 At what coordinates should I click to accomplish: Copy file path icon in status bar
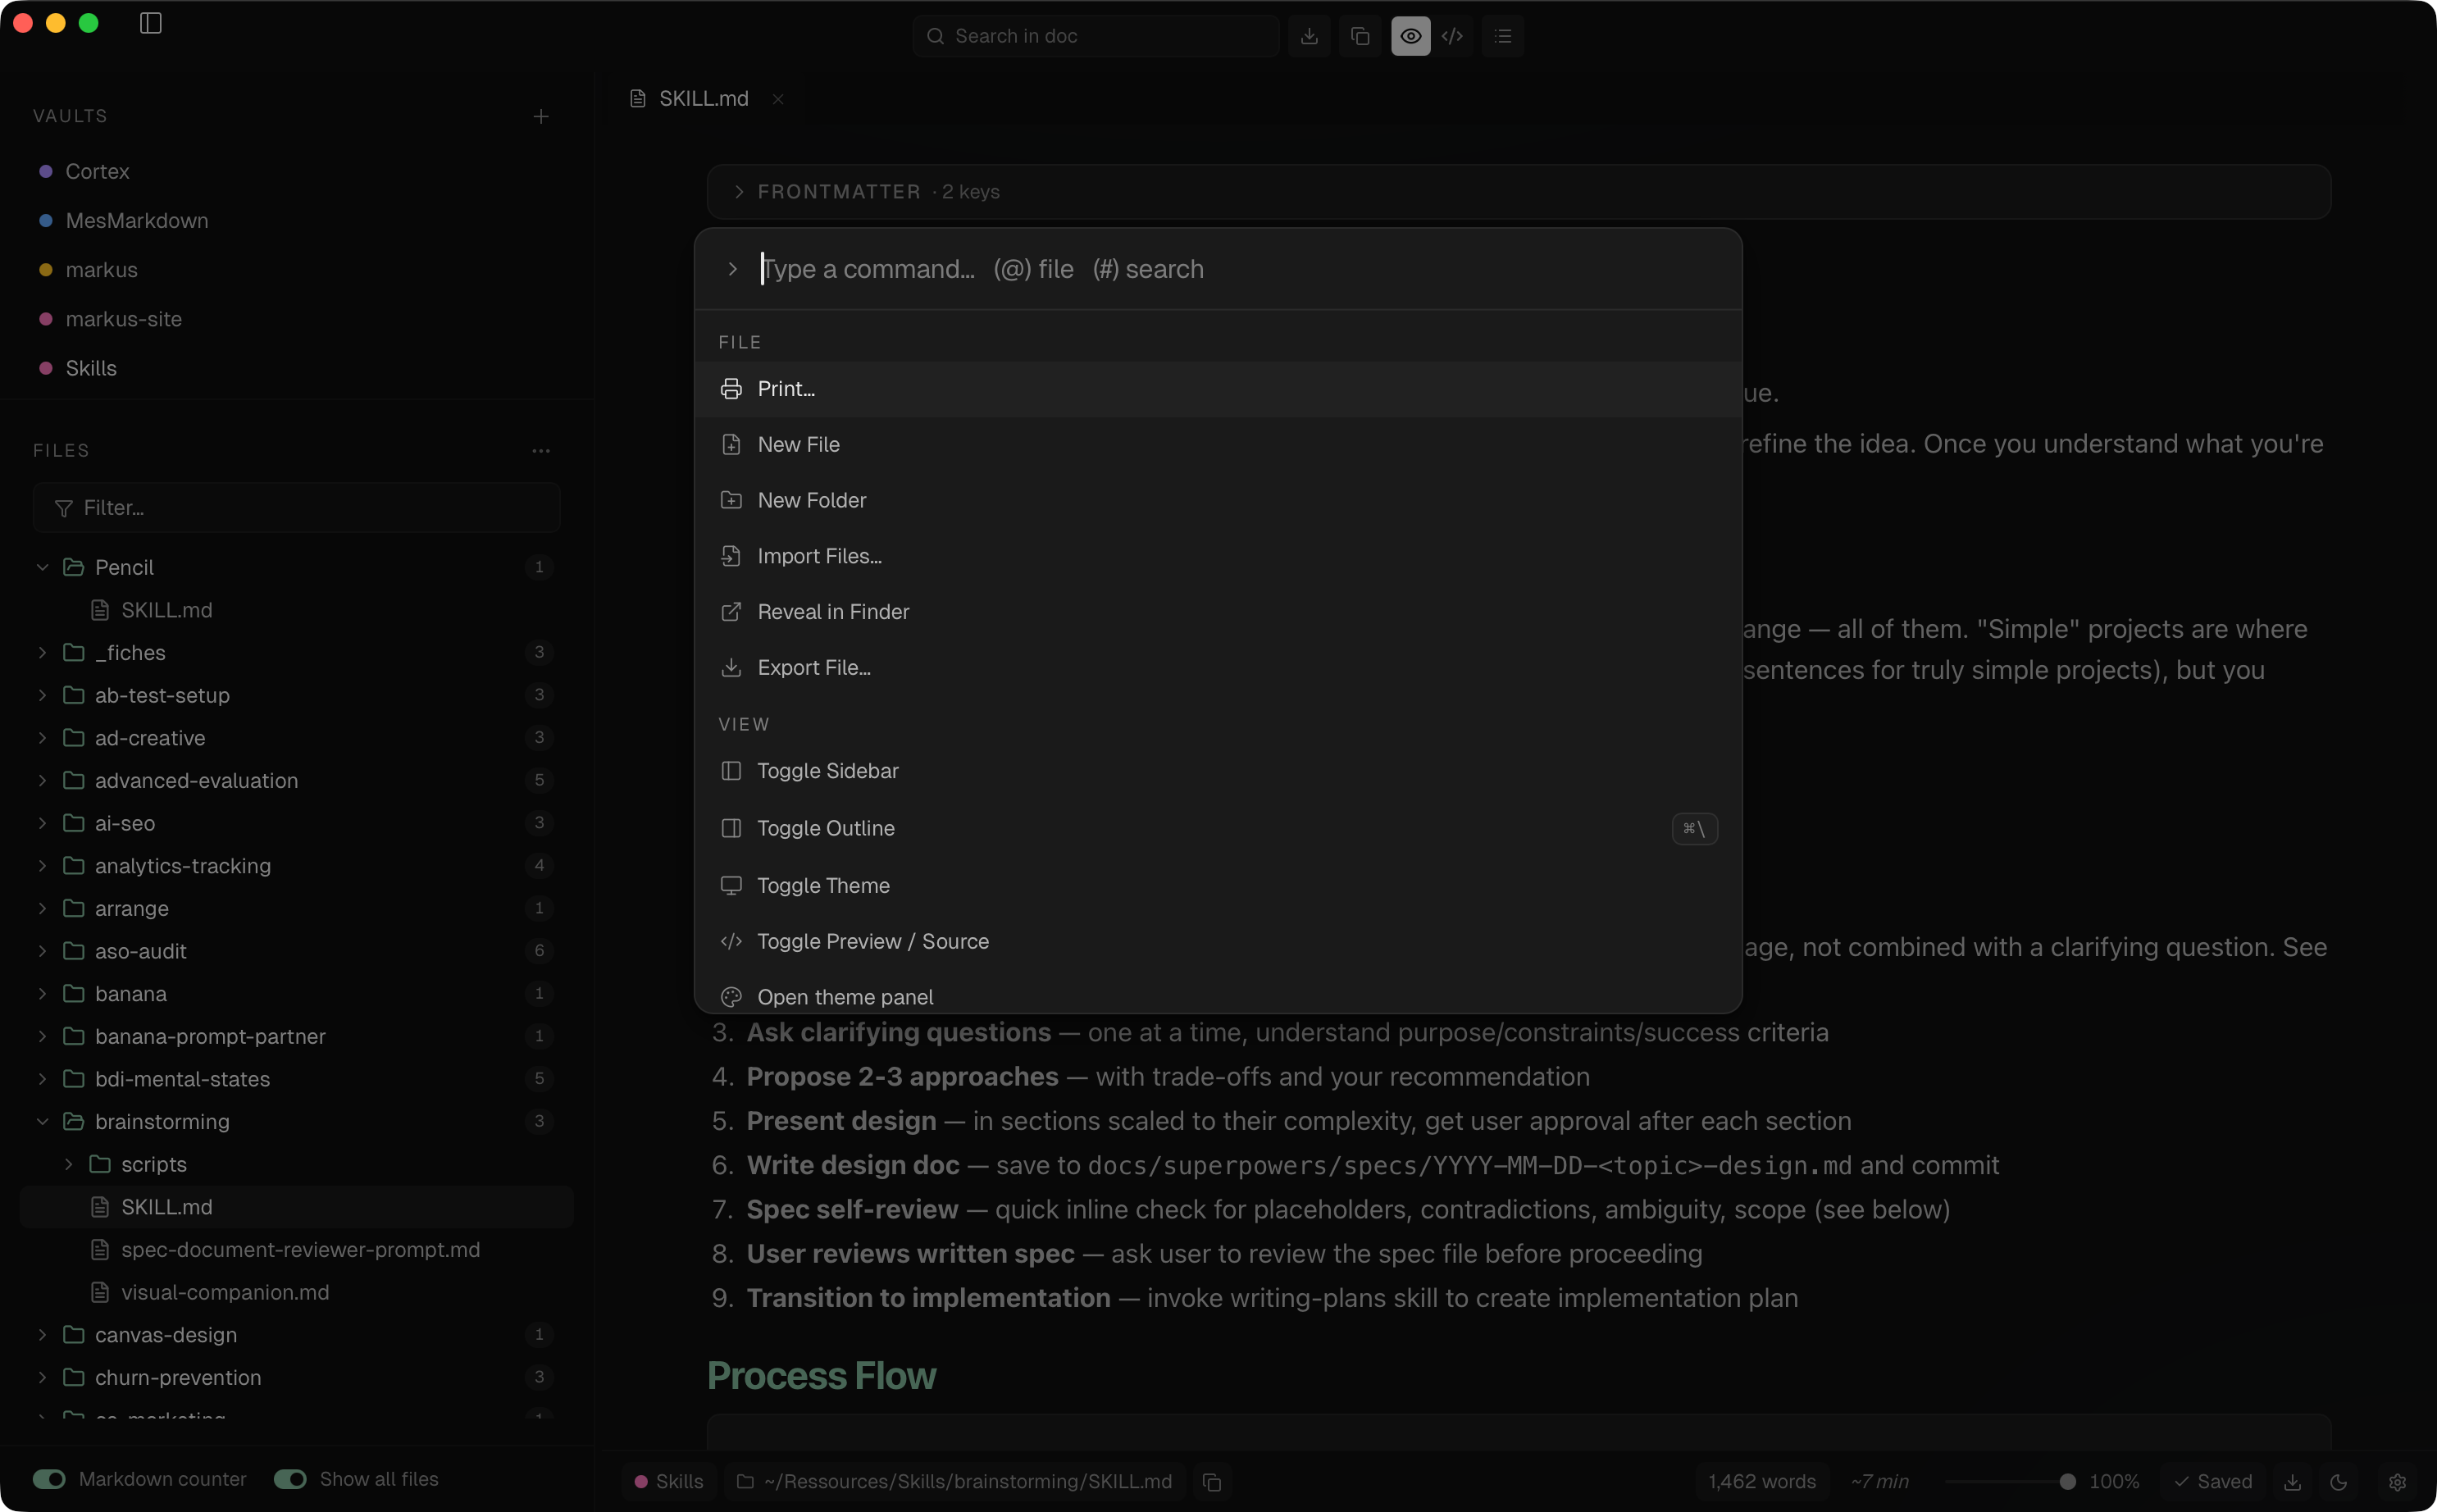(x=1211, y=1482)
